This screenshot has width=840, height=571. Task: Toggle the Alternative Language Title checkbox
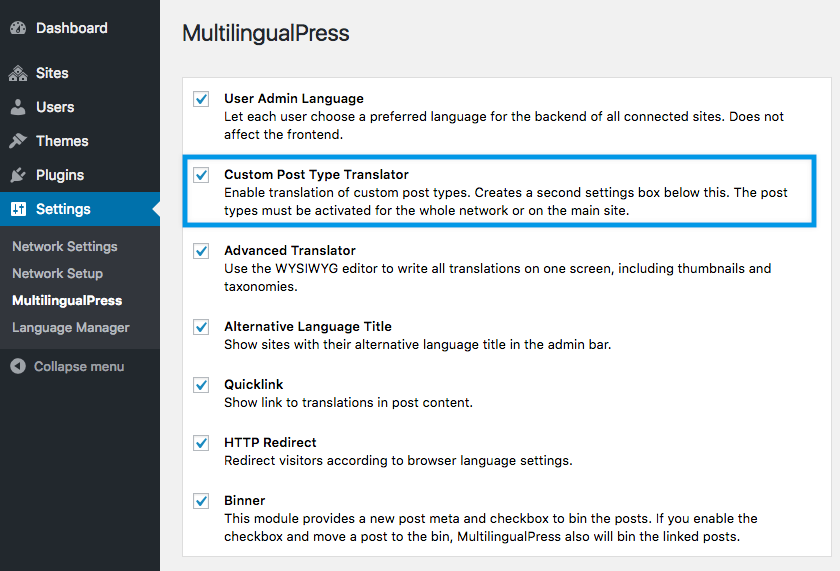(x=201, y=327)
